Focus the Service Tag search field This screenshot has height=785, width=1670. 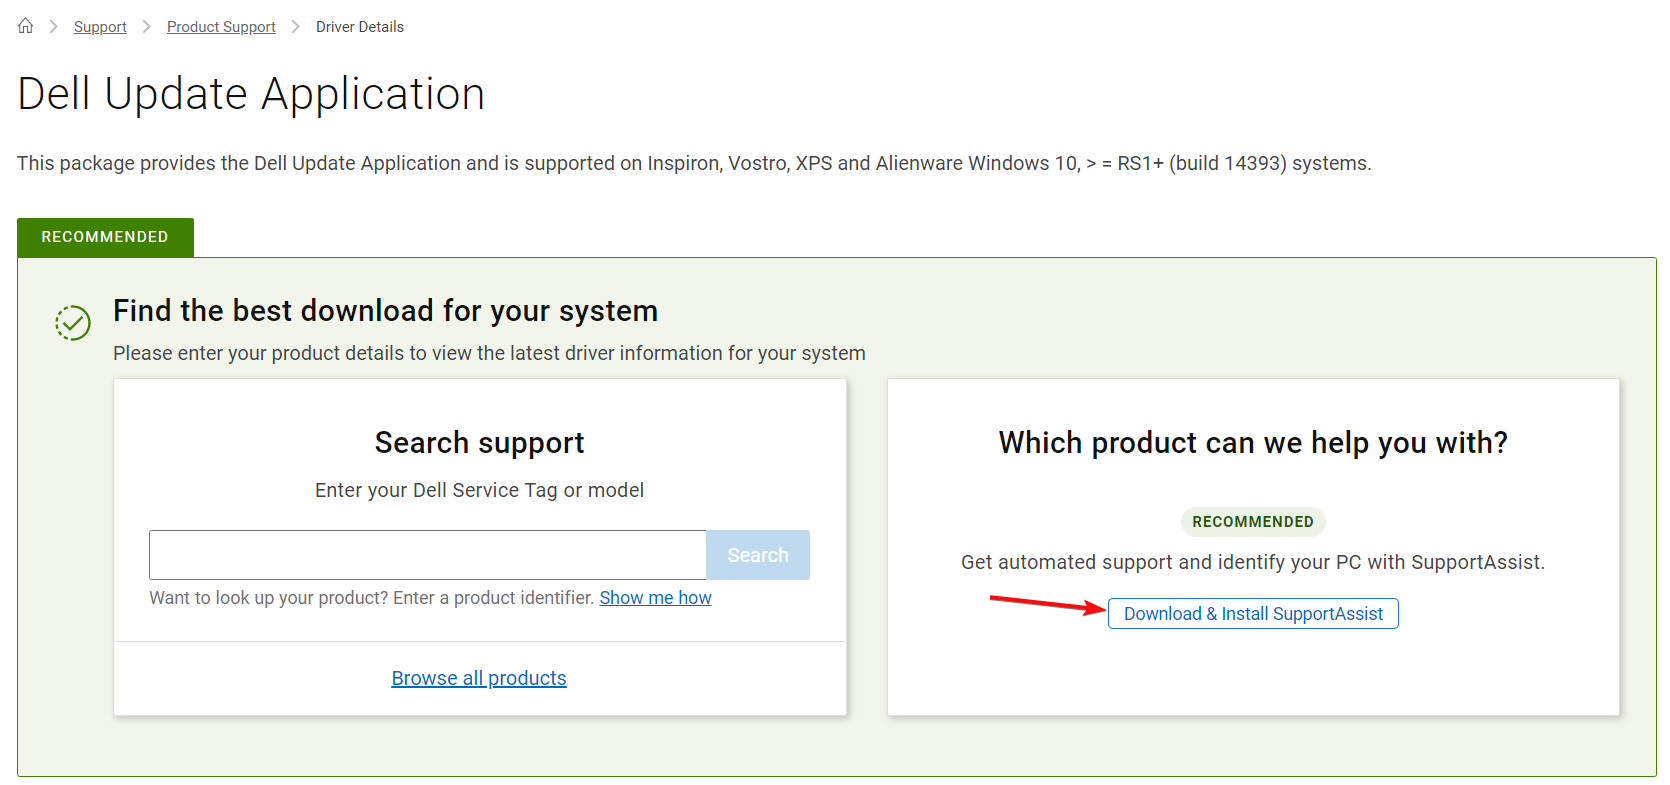click(x=428, y=555)
